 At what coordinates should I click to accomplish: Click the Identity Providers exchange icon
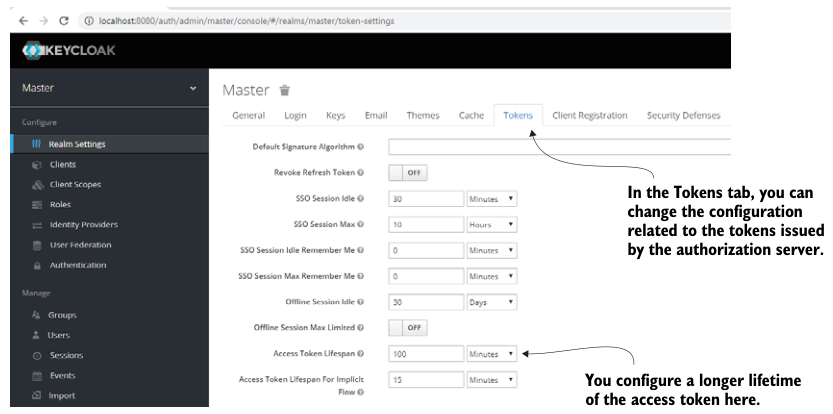pos(37,225)
